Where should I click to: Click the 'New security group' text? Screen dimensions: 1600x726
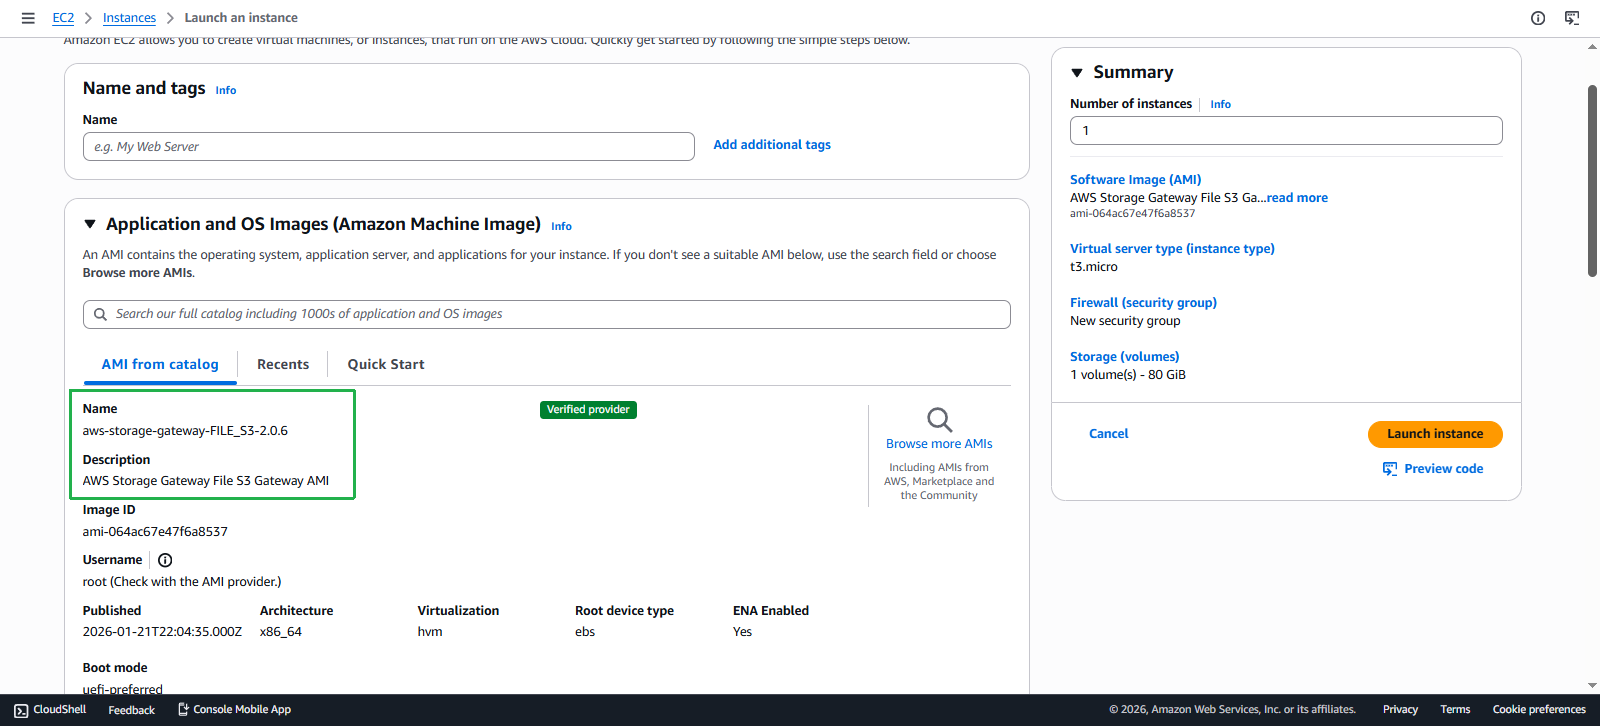(1125, 321)
